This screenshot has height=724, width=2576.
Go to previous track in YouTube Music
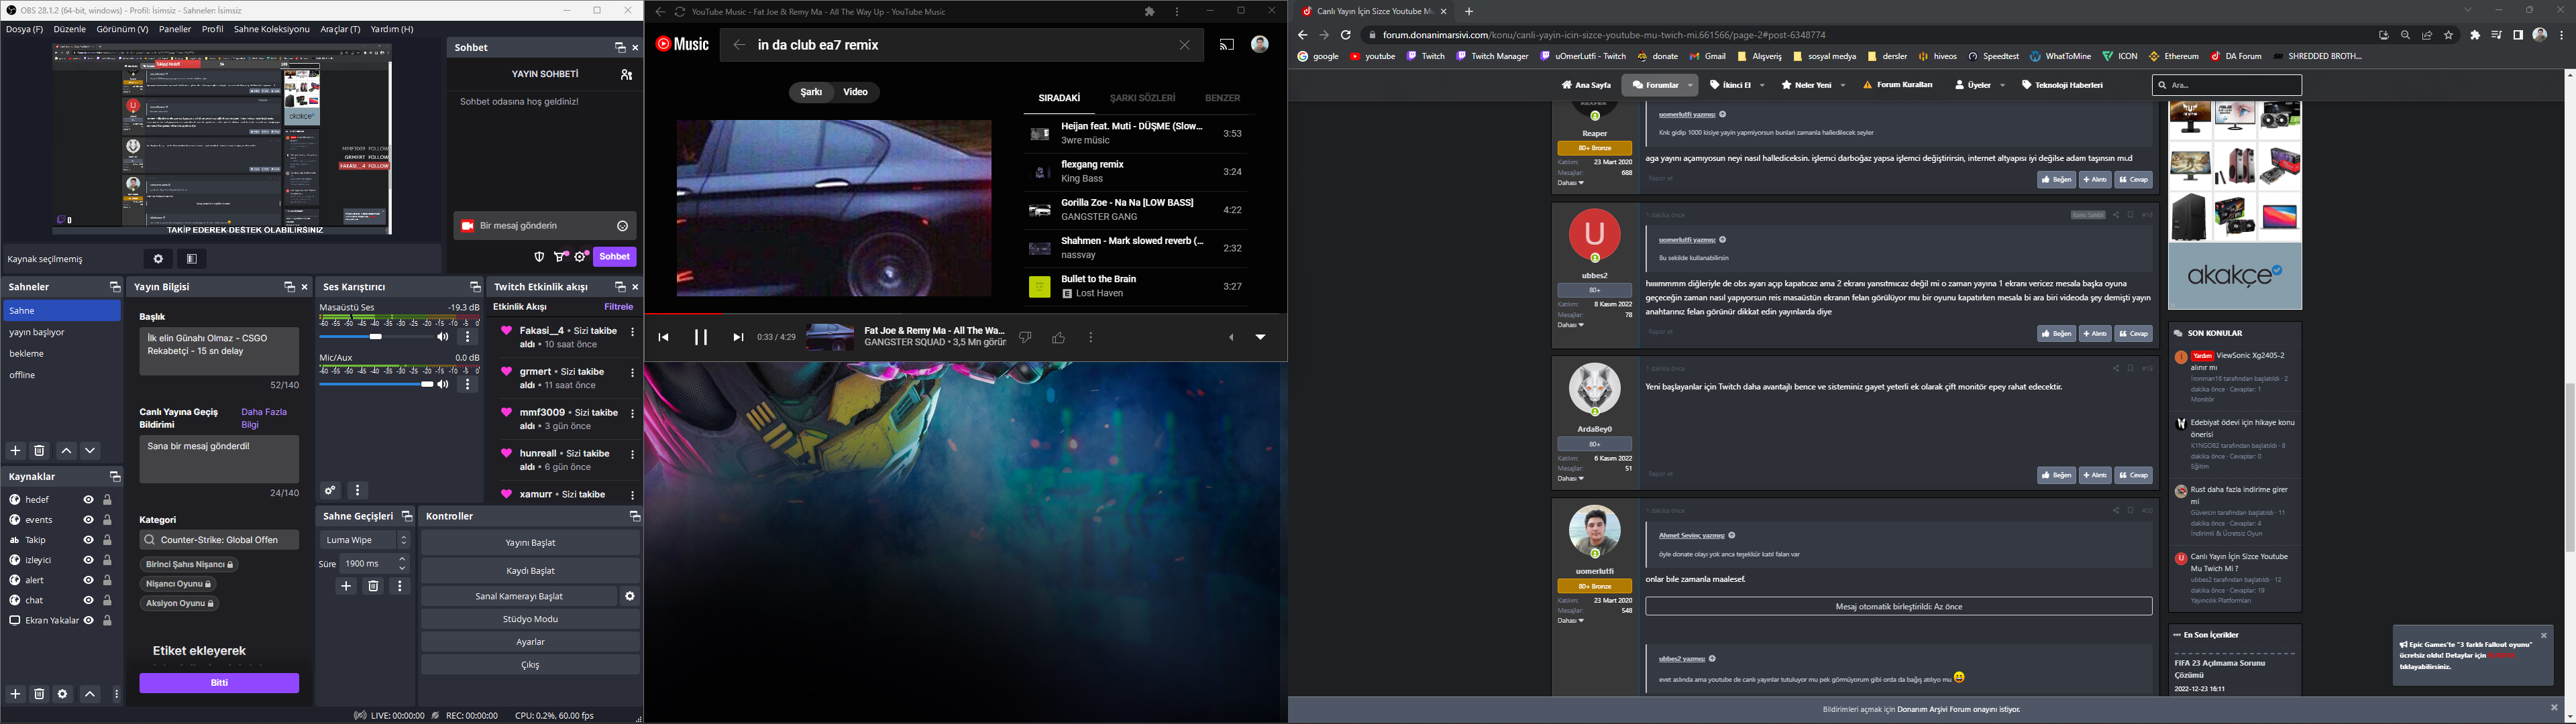click(663, 337)
